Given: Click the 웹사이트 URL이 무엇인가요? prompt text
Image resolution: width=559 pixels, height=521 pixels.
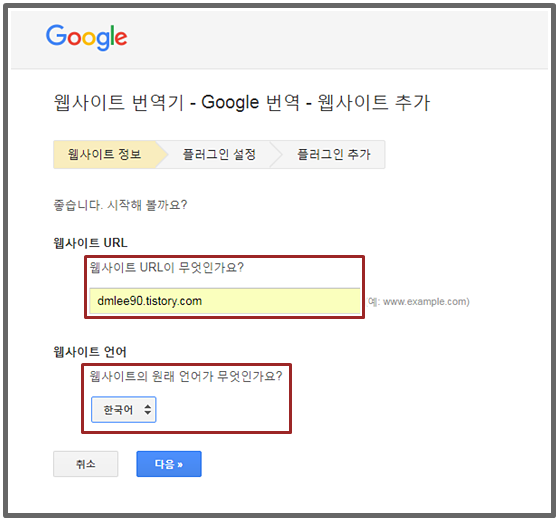Looking at the screenshot, I should 166,267.
